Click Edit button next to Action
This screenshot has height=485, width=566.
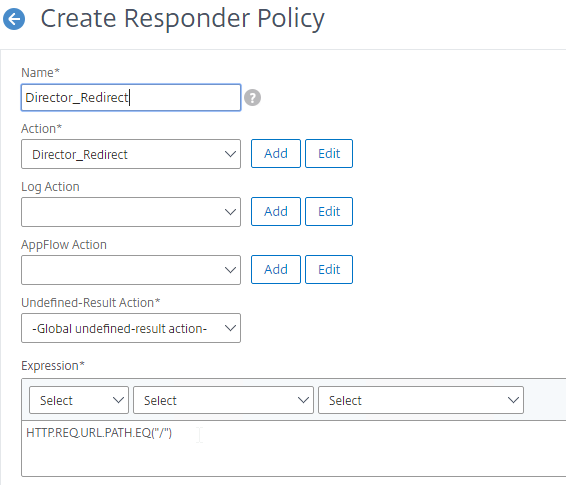pos(329,153)
